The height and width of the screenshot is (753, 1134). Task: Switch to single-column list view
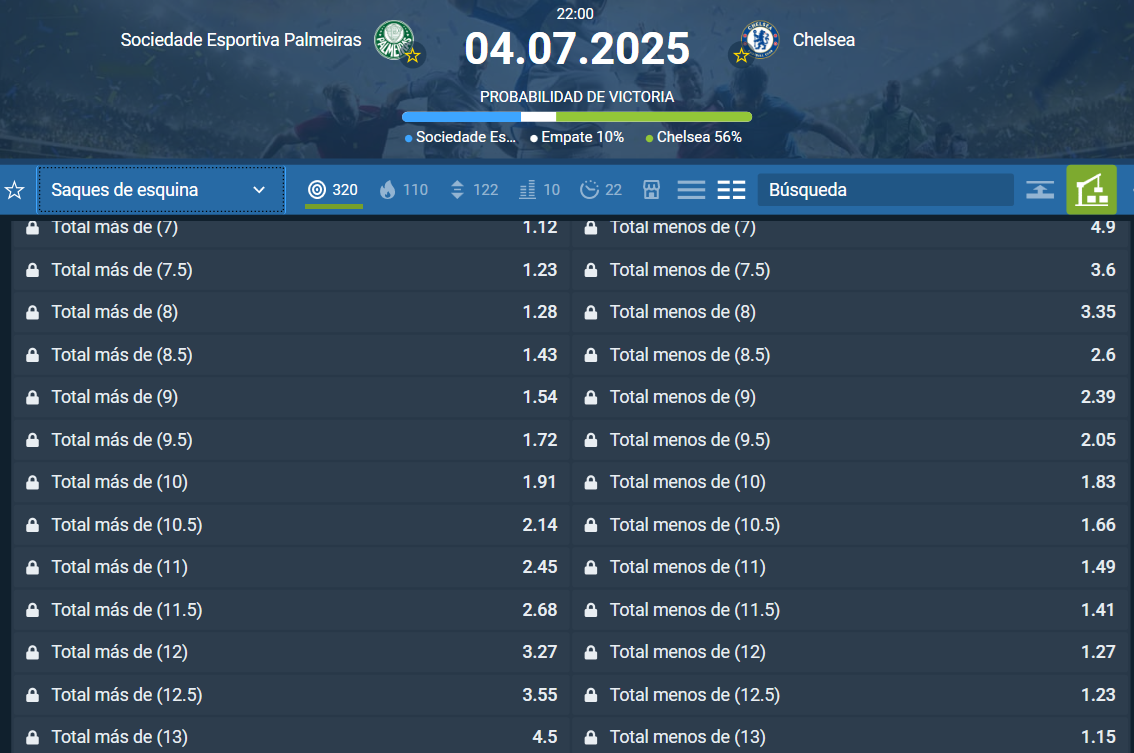tap(691, 190)
